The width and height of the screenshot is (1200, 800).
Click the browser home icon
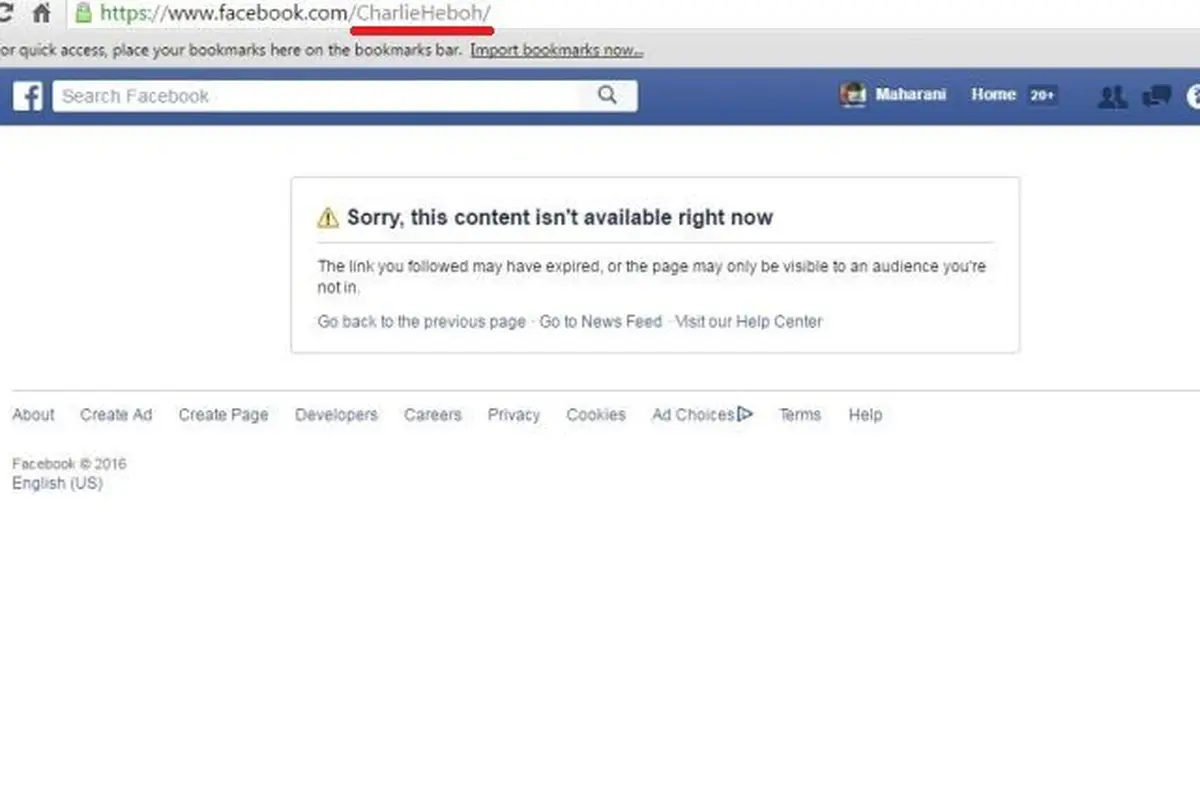coord(41,14)
